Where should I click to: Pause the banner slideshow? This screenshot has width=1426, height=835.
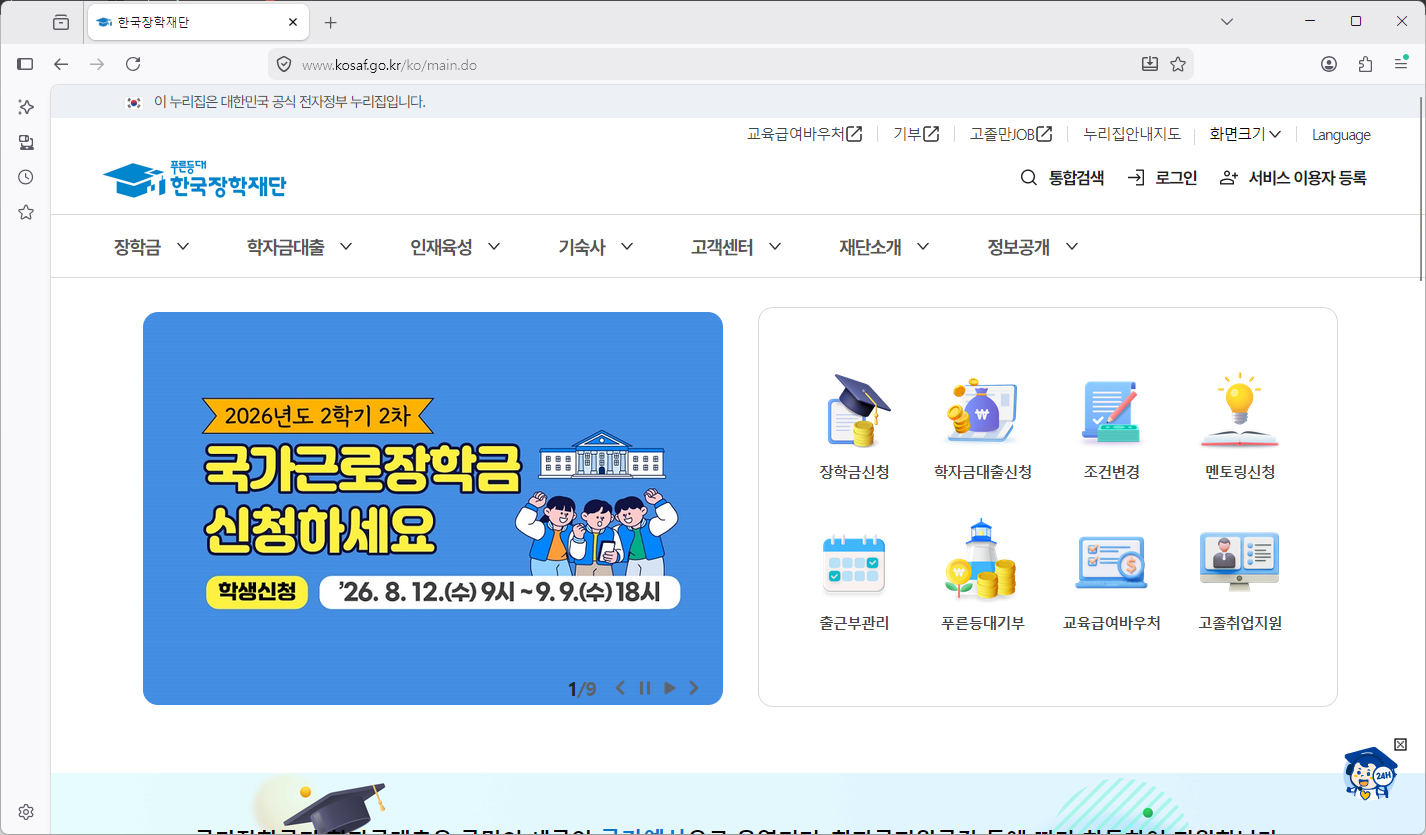pos(645,688)
